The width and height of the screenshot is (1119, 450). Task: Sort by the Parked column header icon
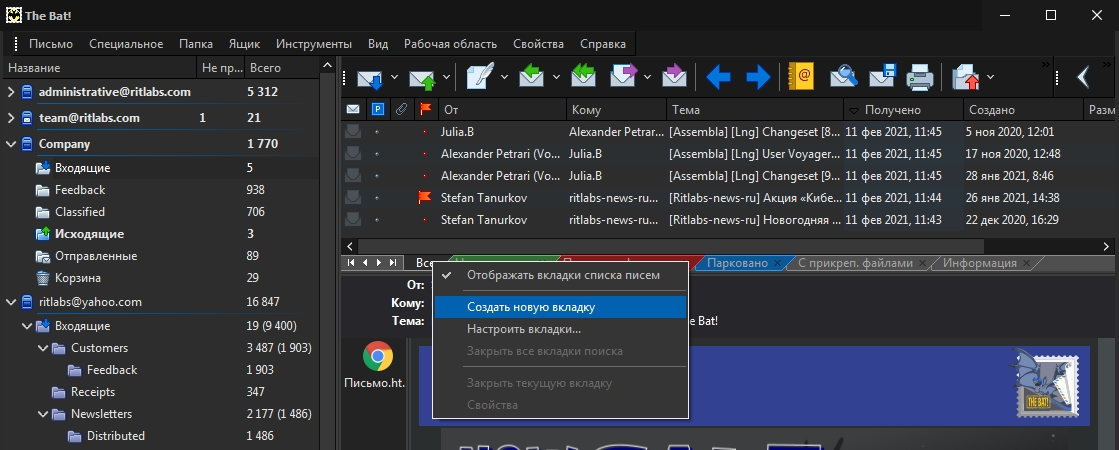[378, 110]
